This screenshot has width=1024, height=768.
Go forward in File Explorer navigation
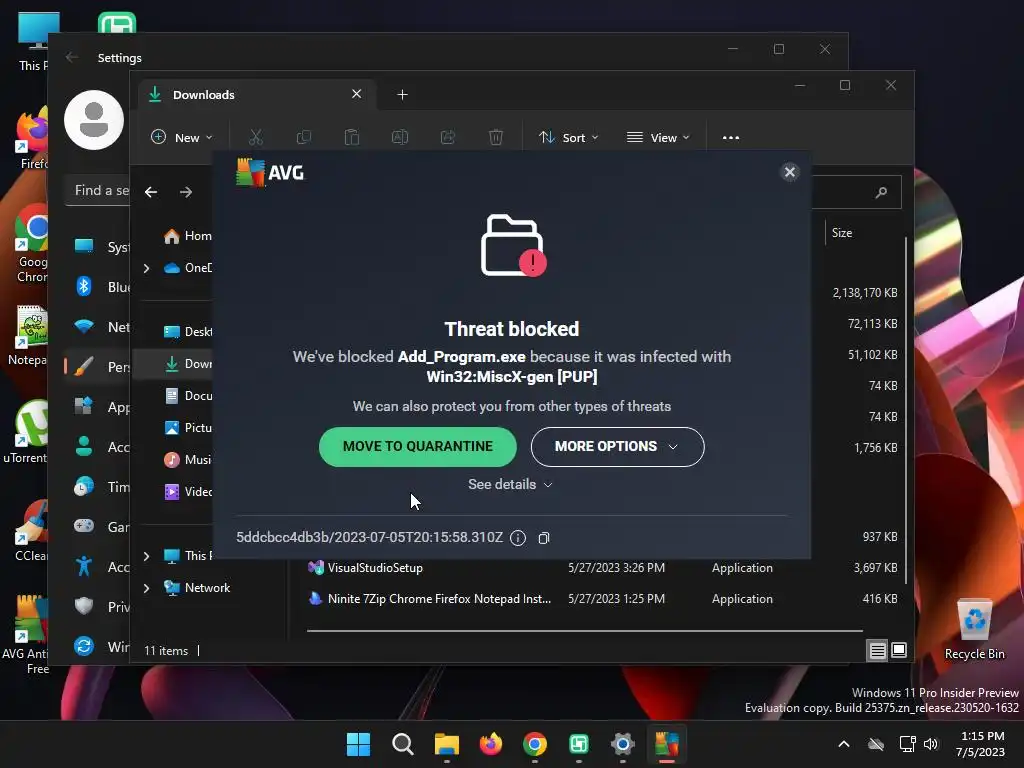coord(186,192)
